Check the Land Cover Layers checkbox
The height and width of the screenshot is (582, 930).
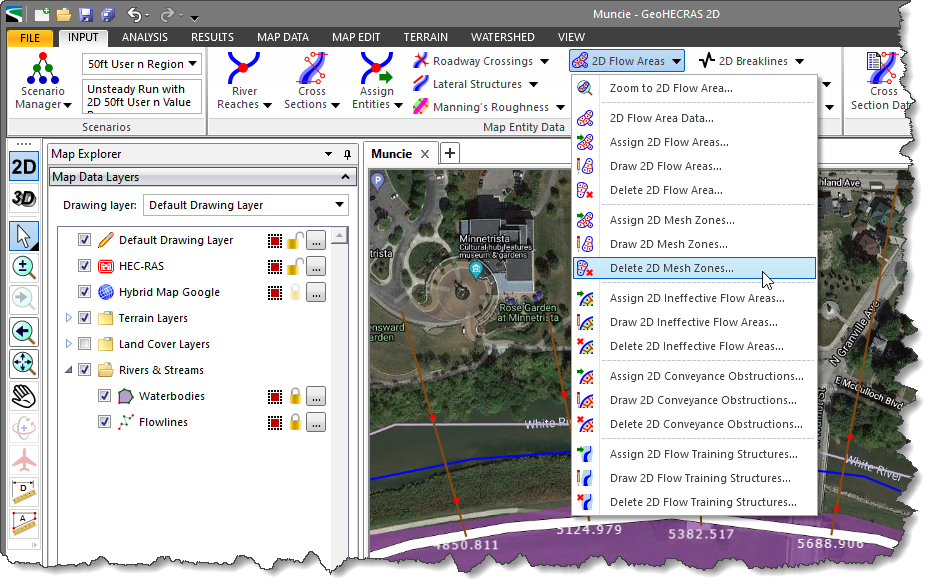coord(84,344)
